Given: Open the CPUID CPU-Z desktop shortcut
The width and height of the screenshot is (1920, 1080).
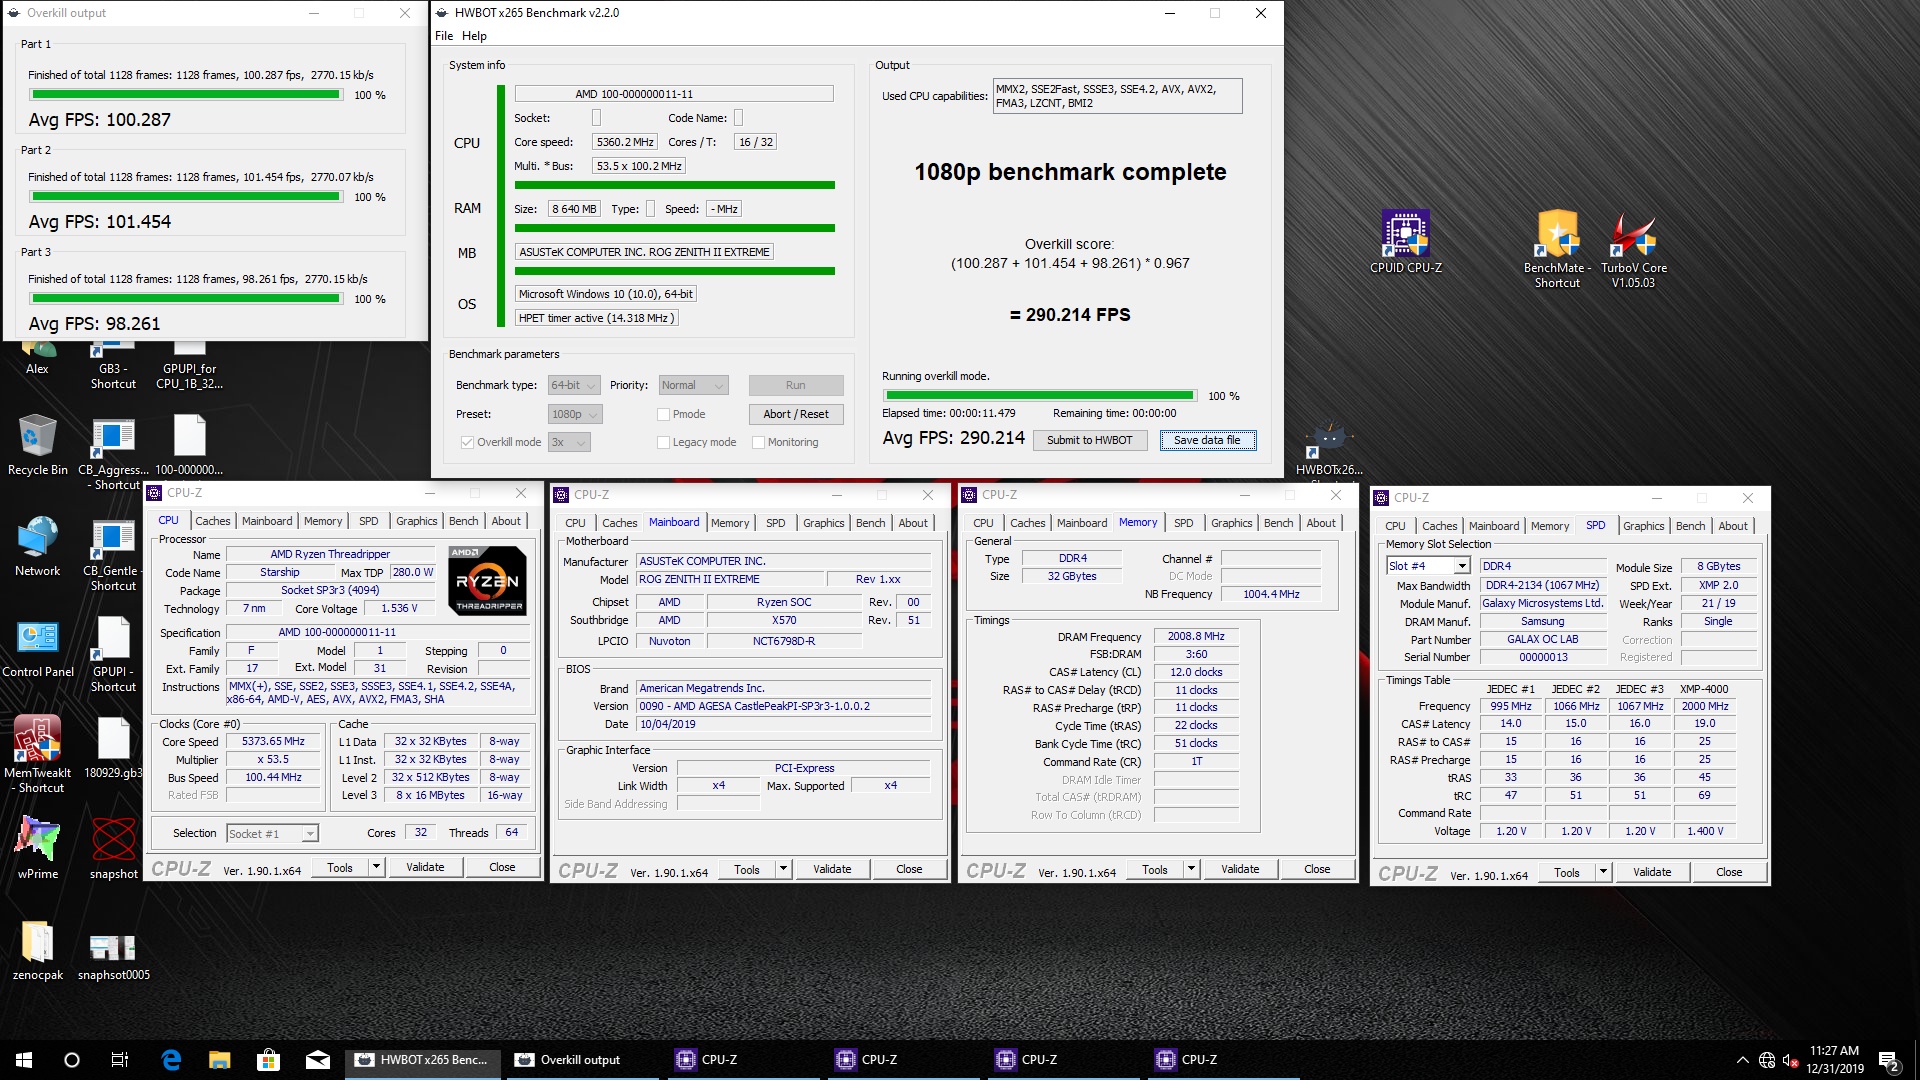Looking at the screenshot, I should (x=1405, y=241).
